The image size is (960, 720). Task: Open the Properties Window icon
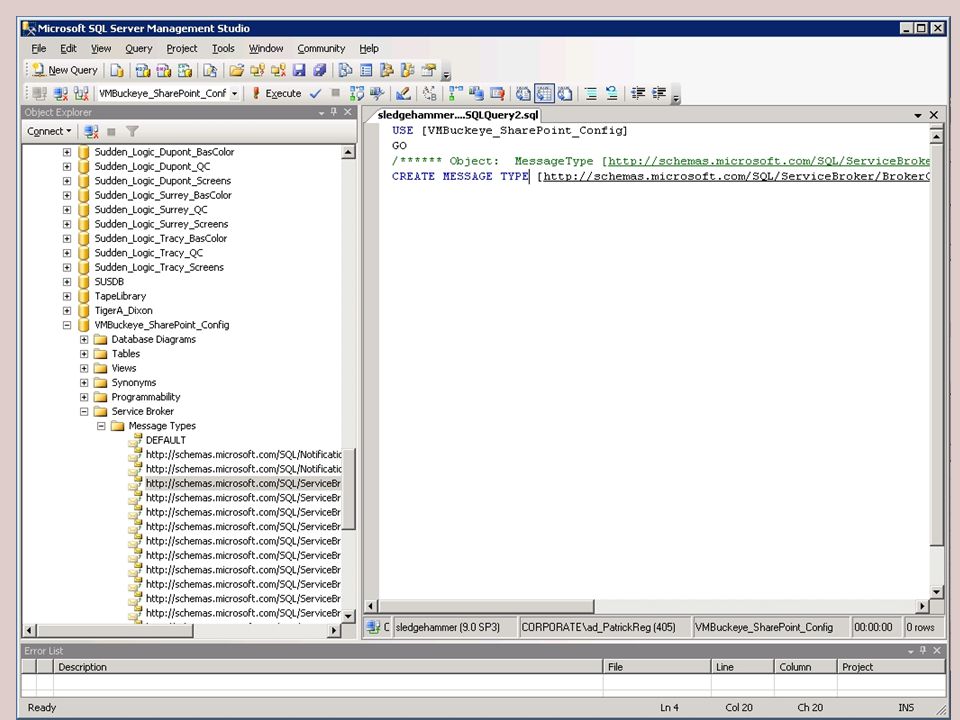429,70
